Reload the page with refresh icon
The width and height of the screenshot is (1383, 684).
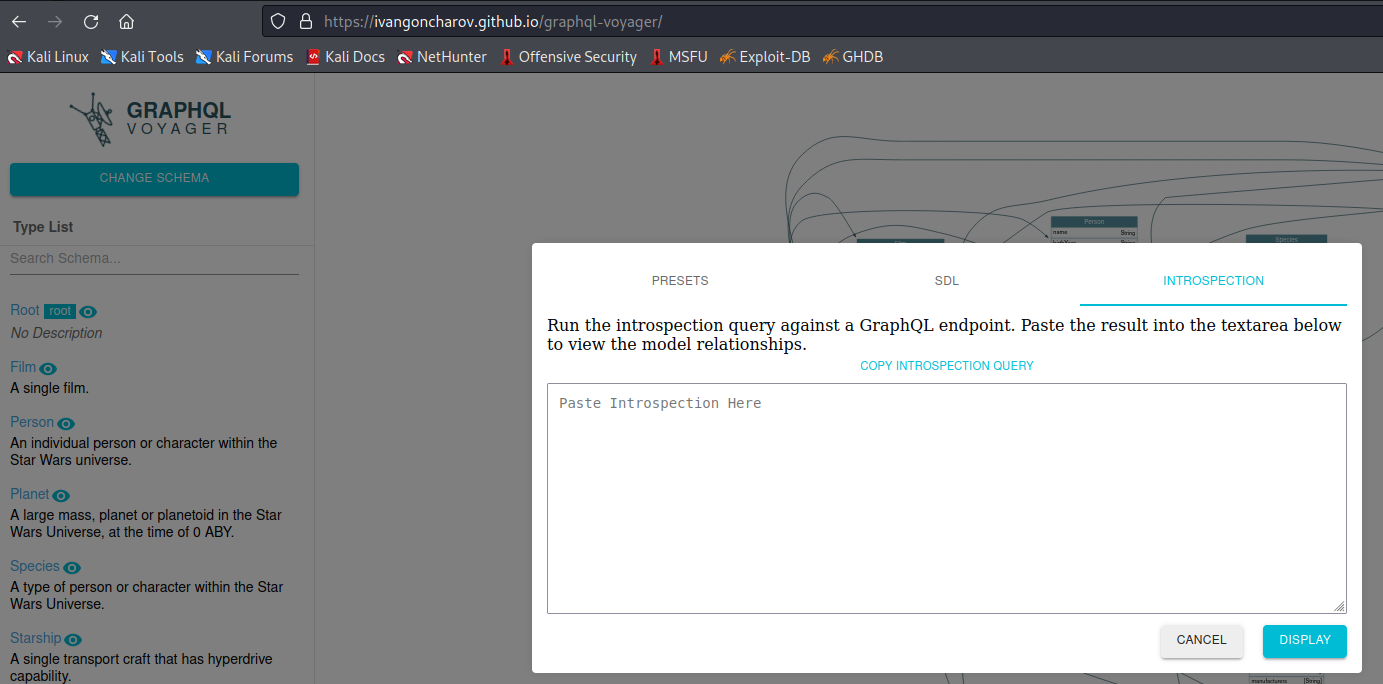[91, 21]
